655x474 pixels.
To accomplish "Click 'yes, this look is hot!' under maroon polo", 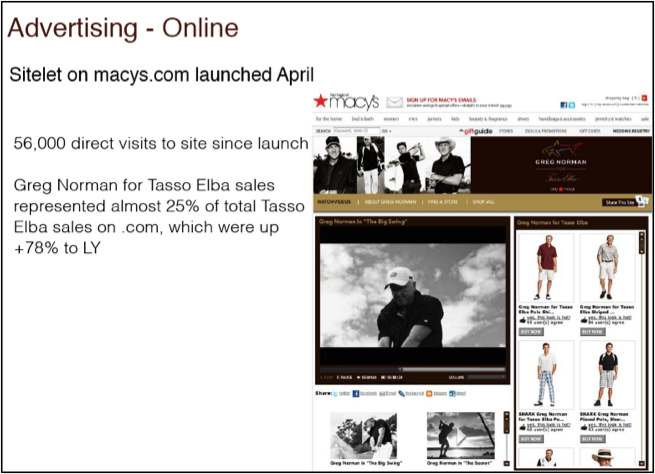I will pyautogui.click(x=548, y=318).
